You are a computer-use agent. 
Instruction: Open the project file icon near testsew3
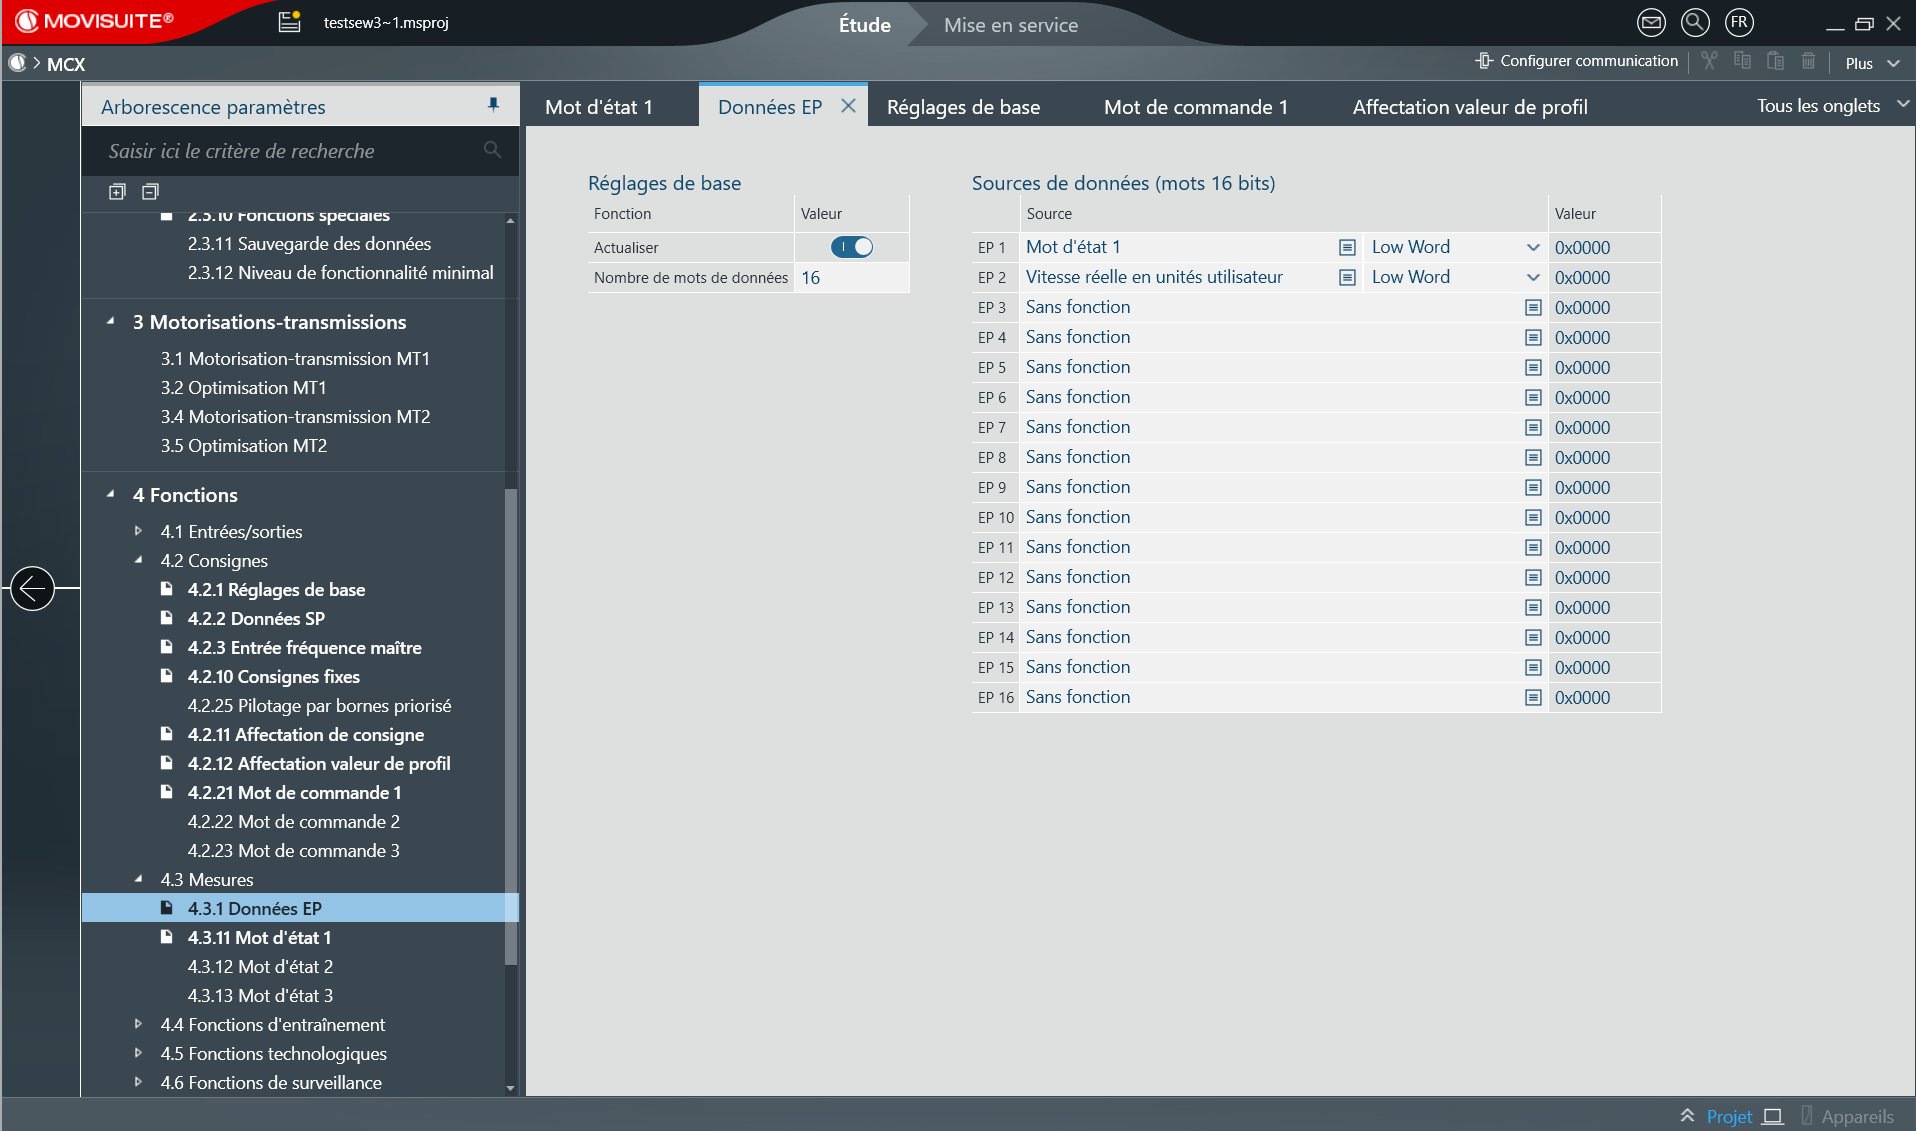pos(289,22)
